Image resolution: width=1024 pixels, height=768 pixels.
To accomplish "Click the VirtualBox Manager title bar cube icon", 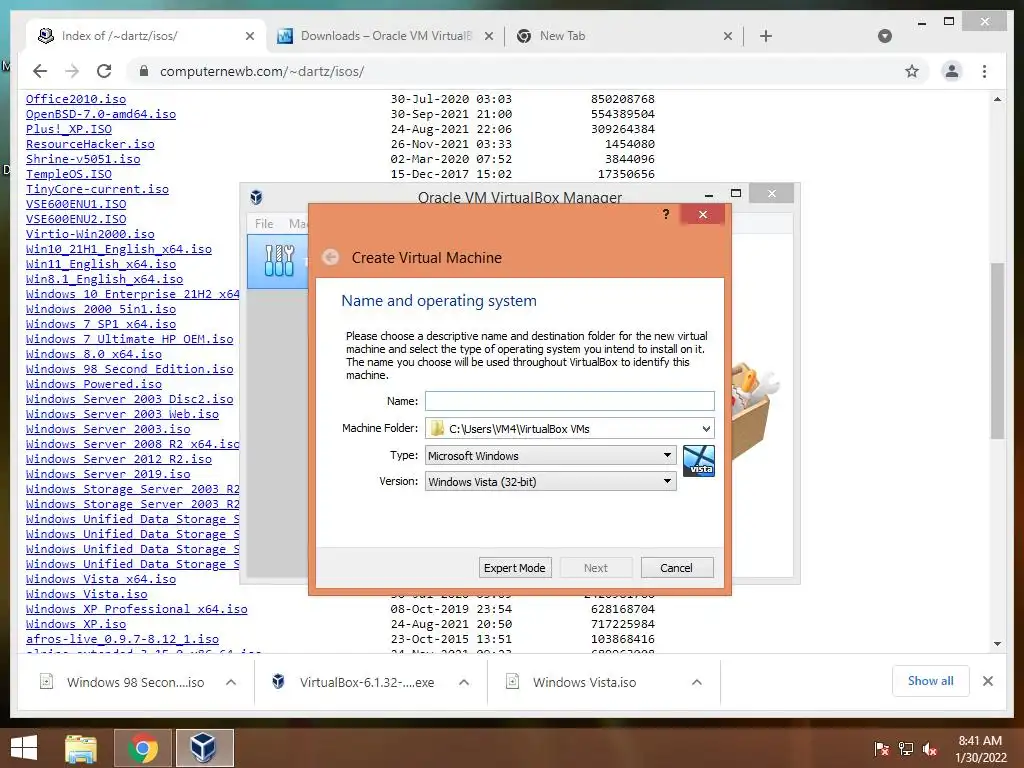I will tap(256, 197).
